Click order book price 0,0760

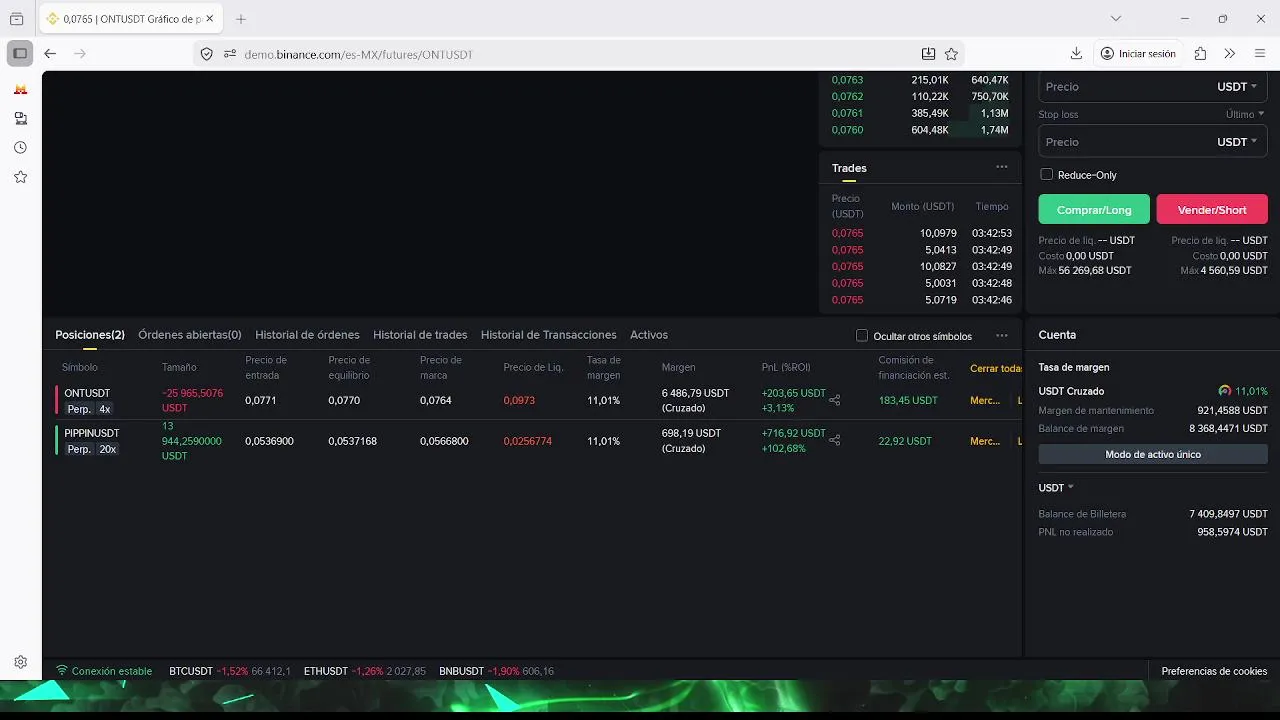pyautogui.click(x=847, y=130)
